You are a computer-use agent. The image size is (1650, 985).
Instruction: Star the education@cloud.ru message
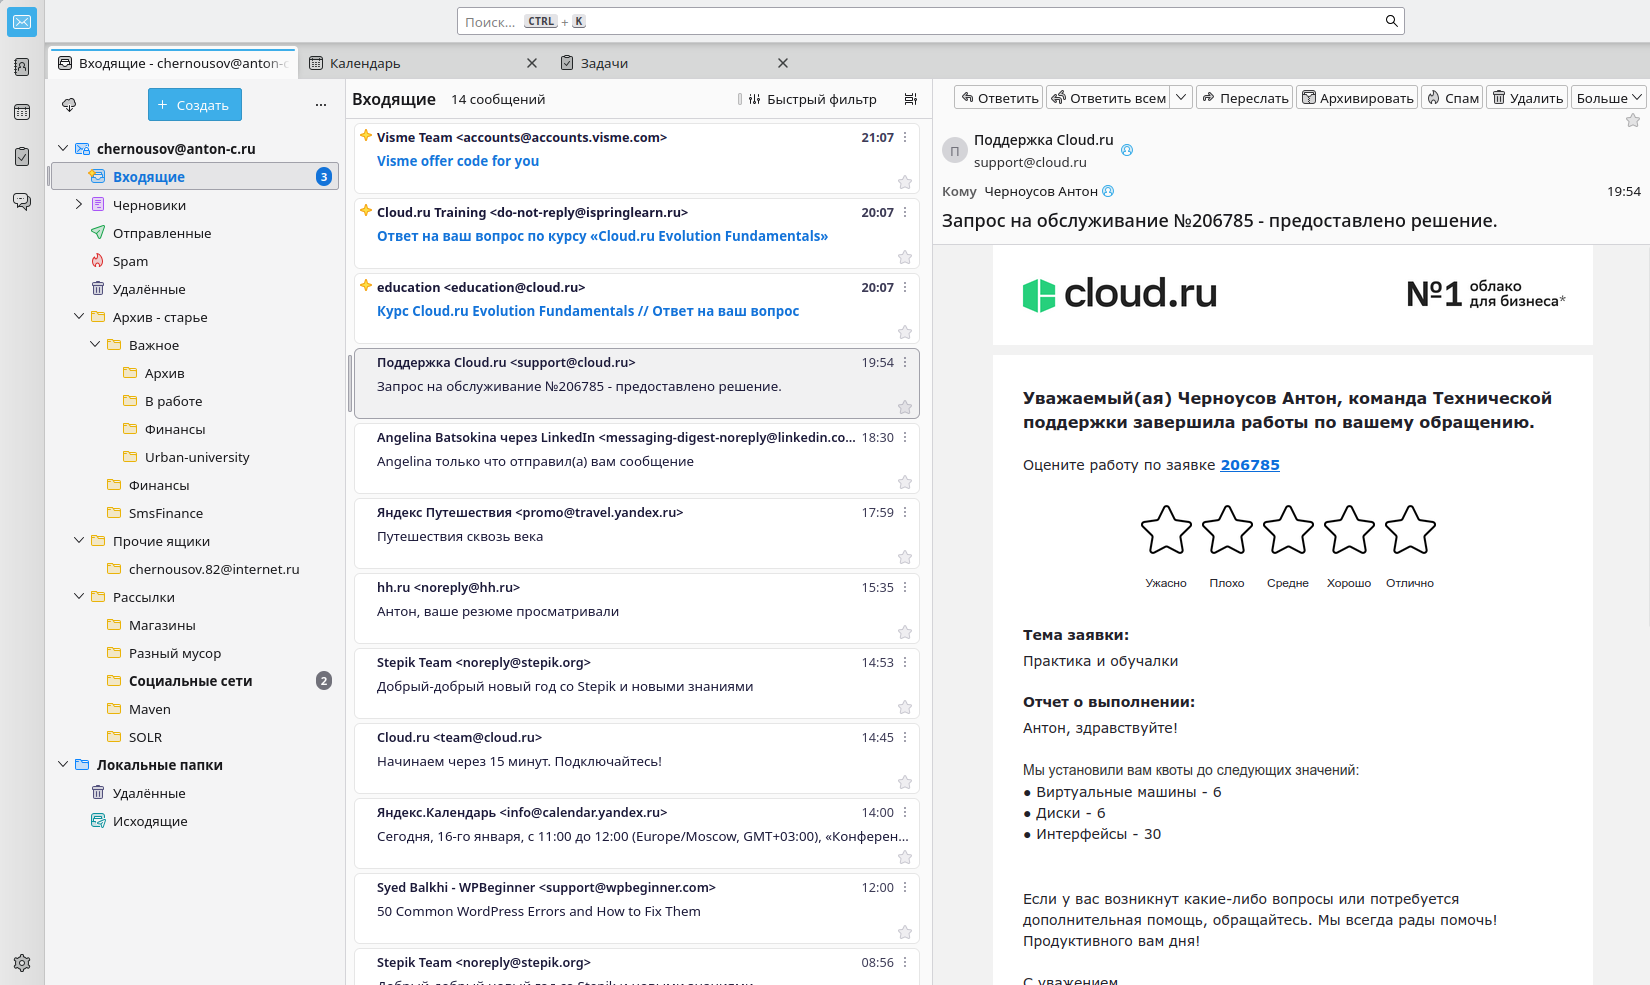tap(905, 332)
